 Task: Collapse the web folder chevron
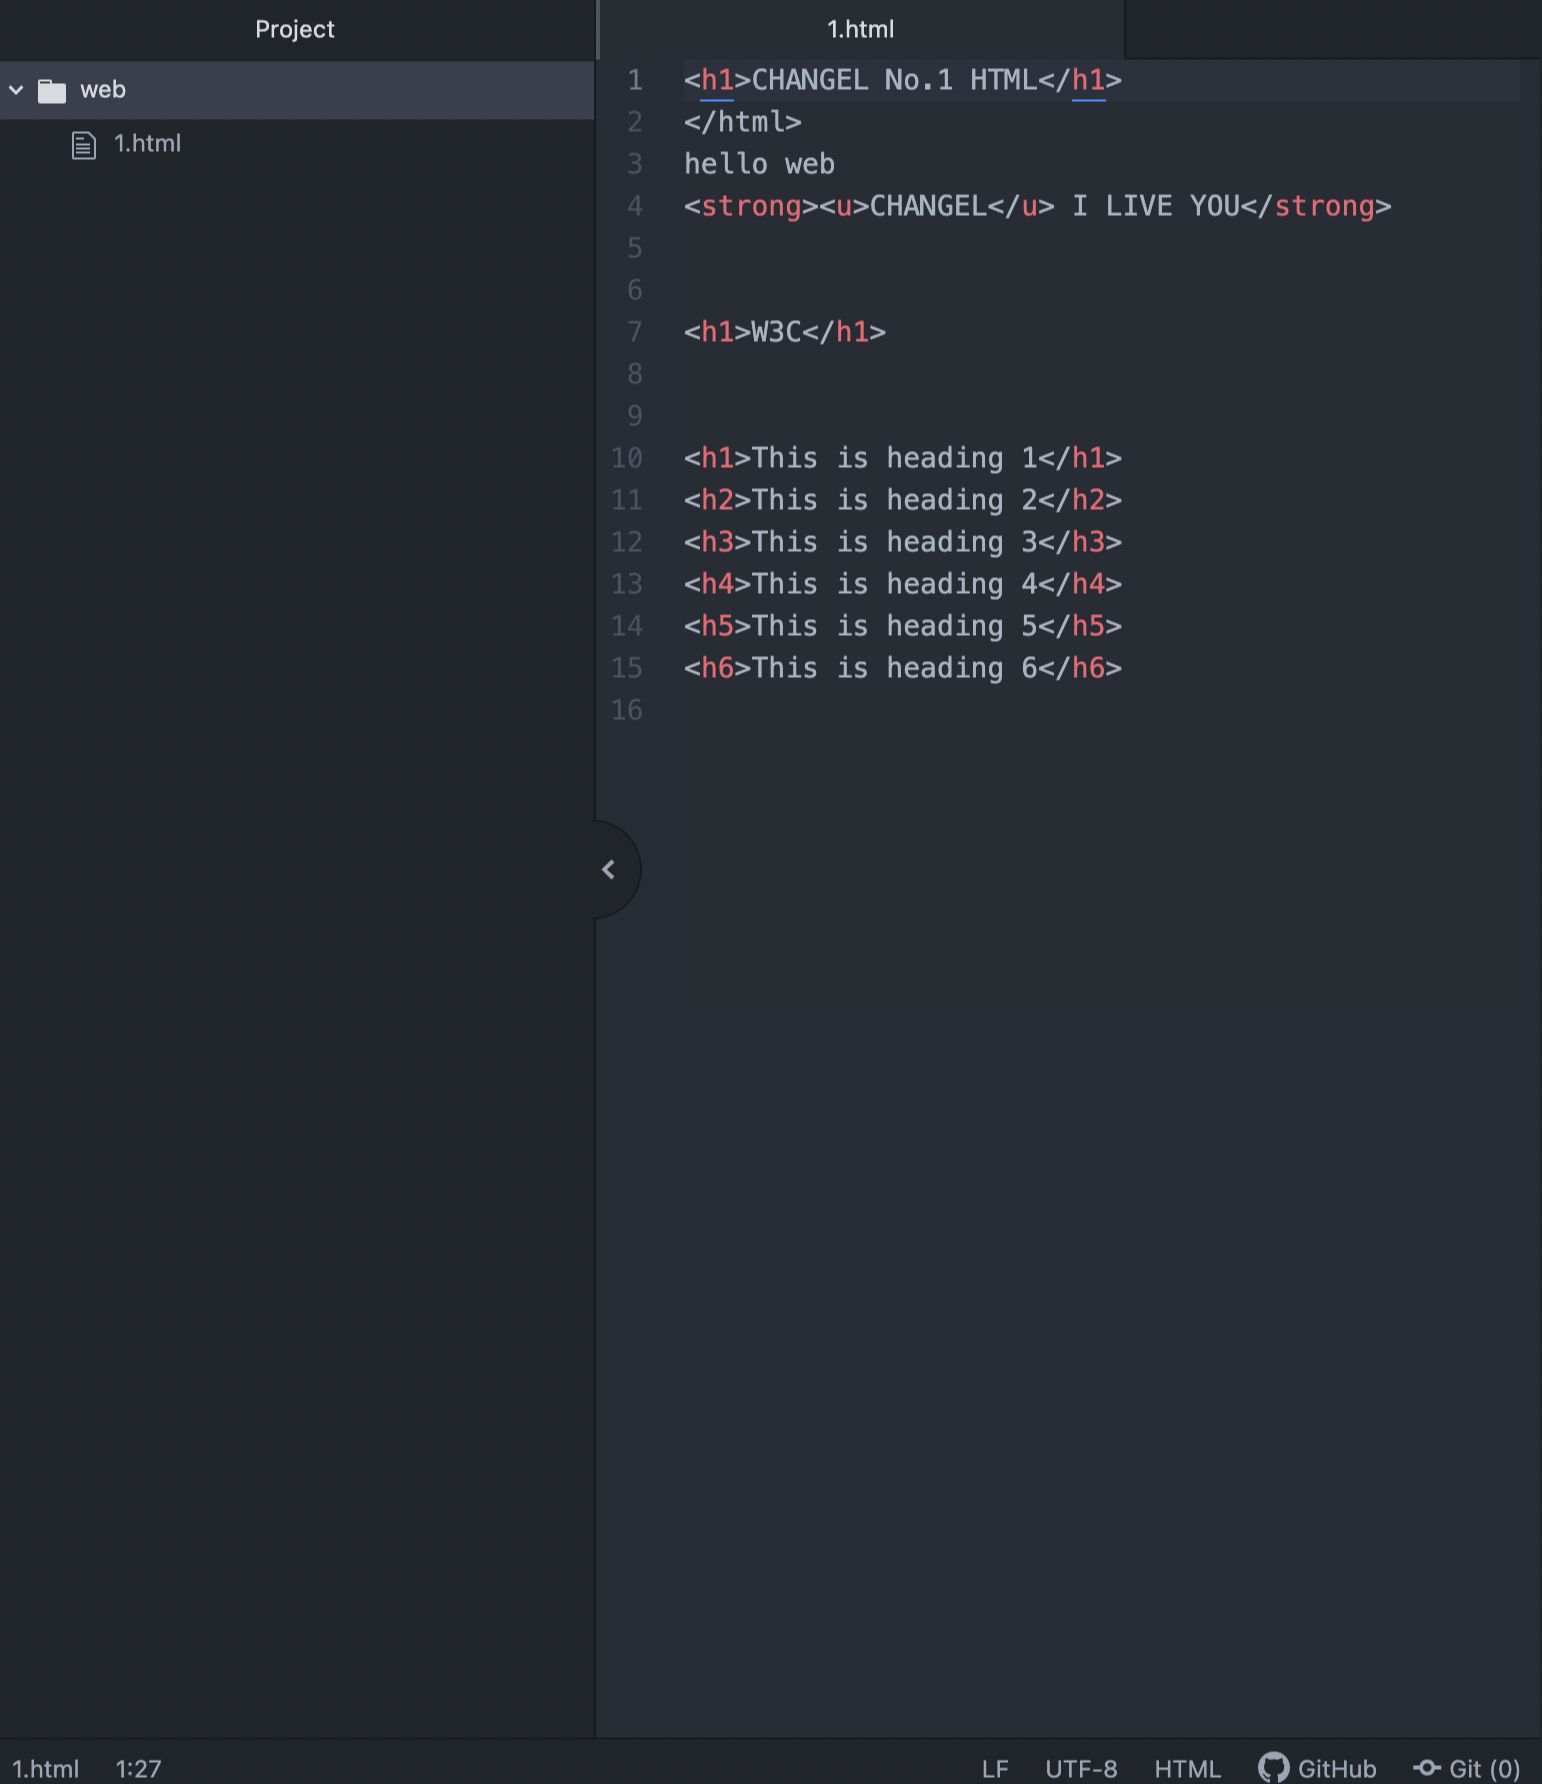16,90
